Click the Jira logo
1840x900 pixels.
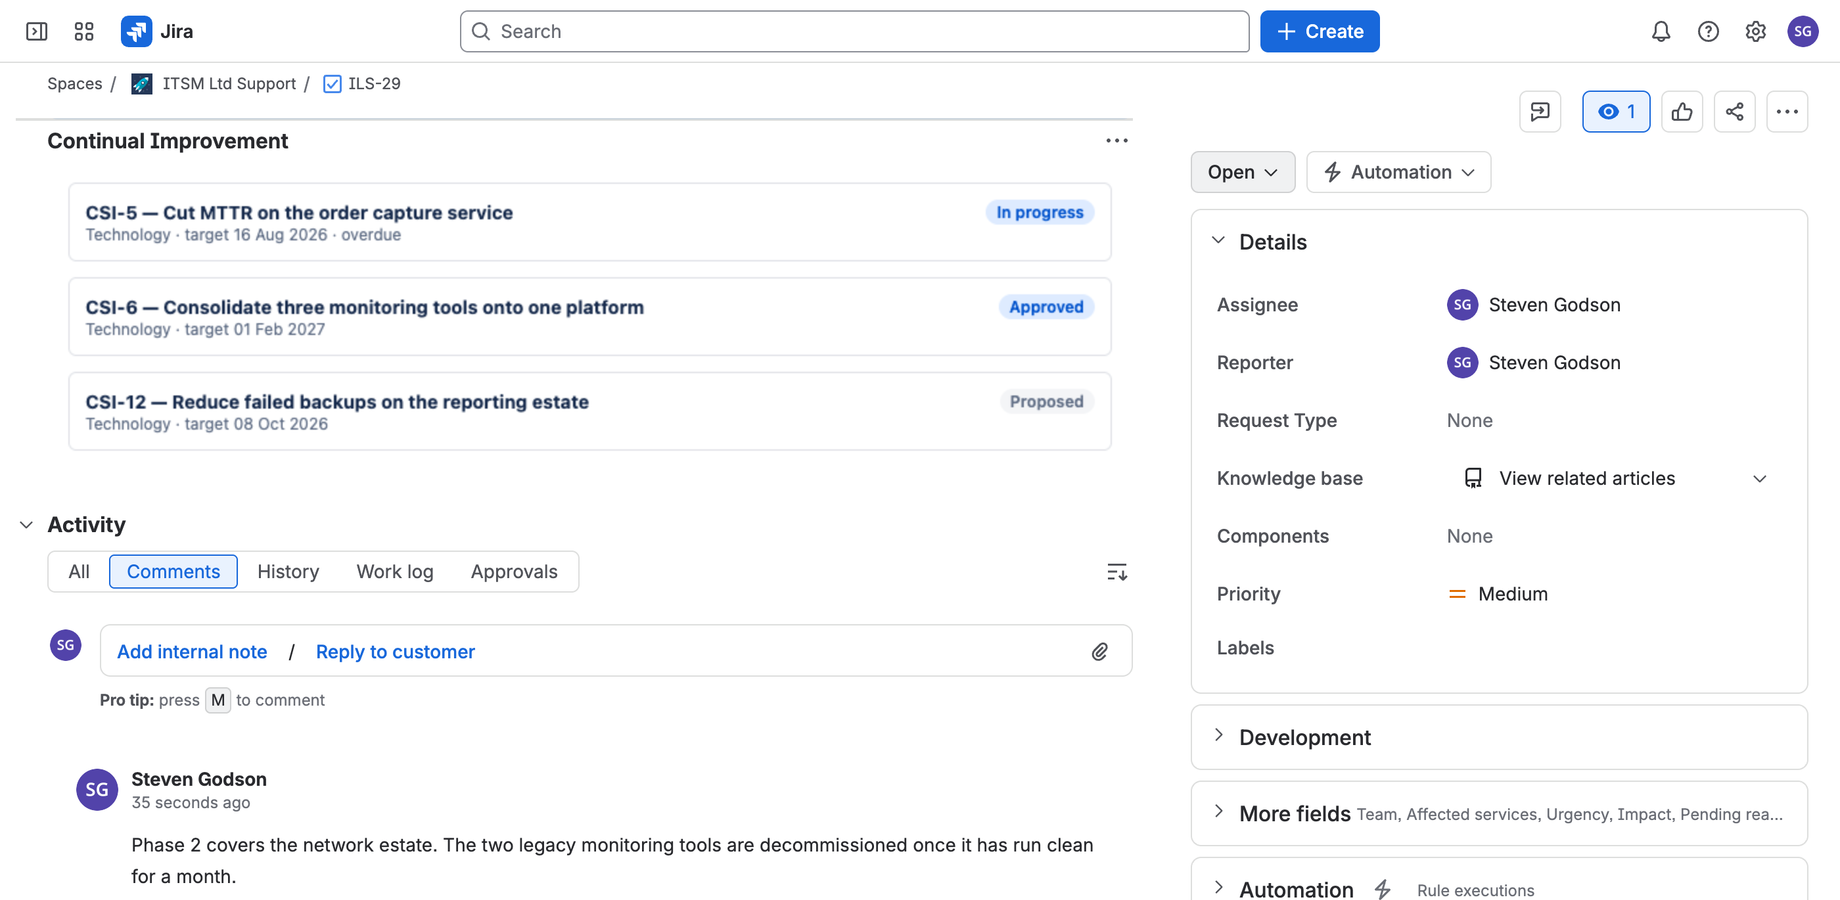[x=157, y=31]
